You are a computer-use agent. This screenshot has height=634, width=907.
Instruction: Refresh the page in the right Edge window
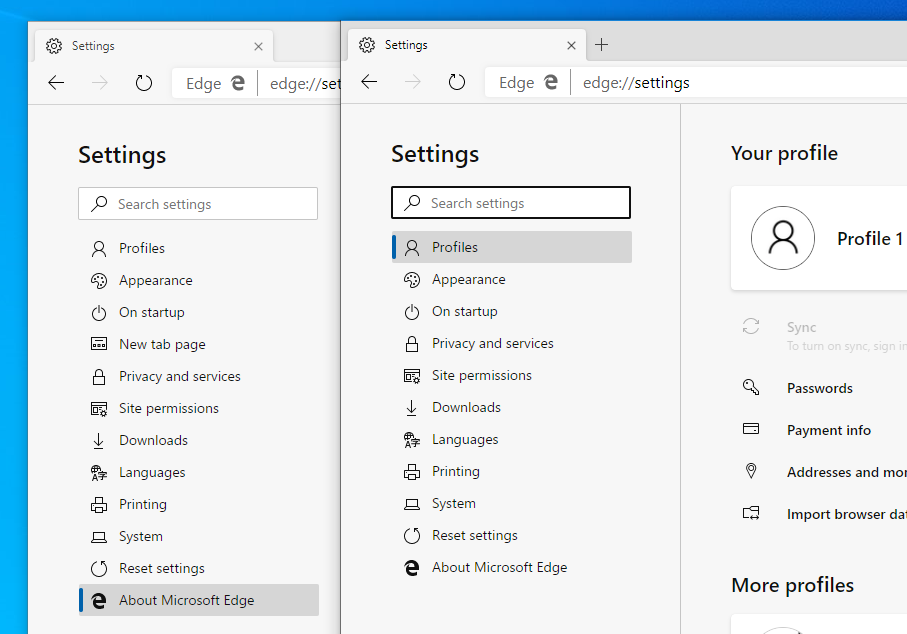pyautogui.click(x=456, y=82)
